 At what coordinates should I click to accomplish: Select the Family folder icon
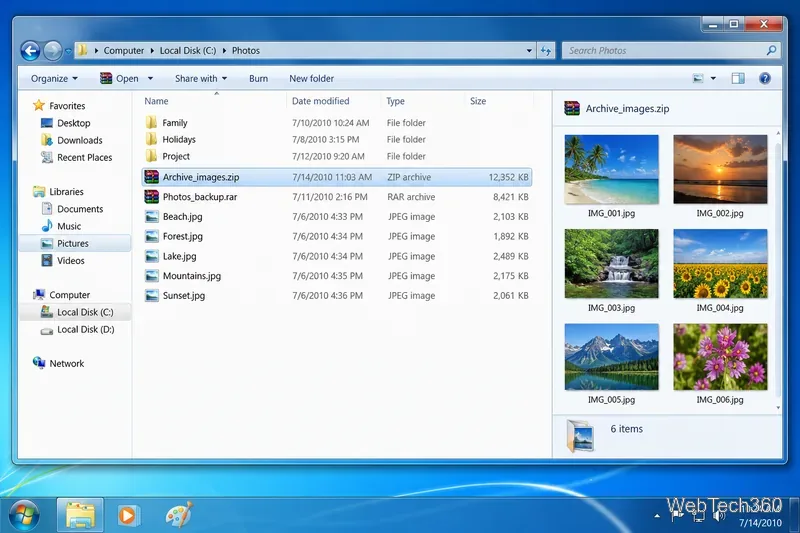coord(151,122)
